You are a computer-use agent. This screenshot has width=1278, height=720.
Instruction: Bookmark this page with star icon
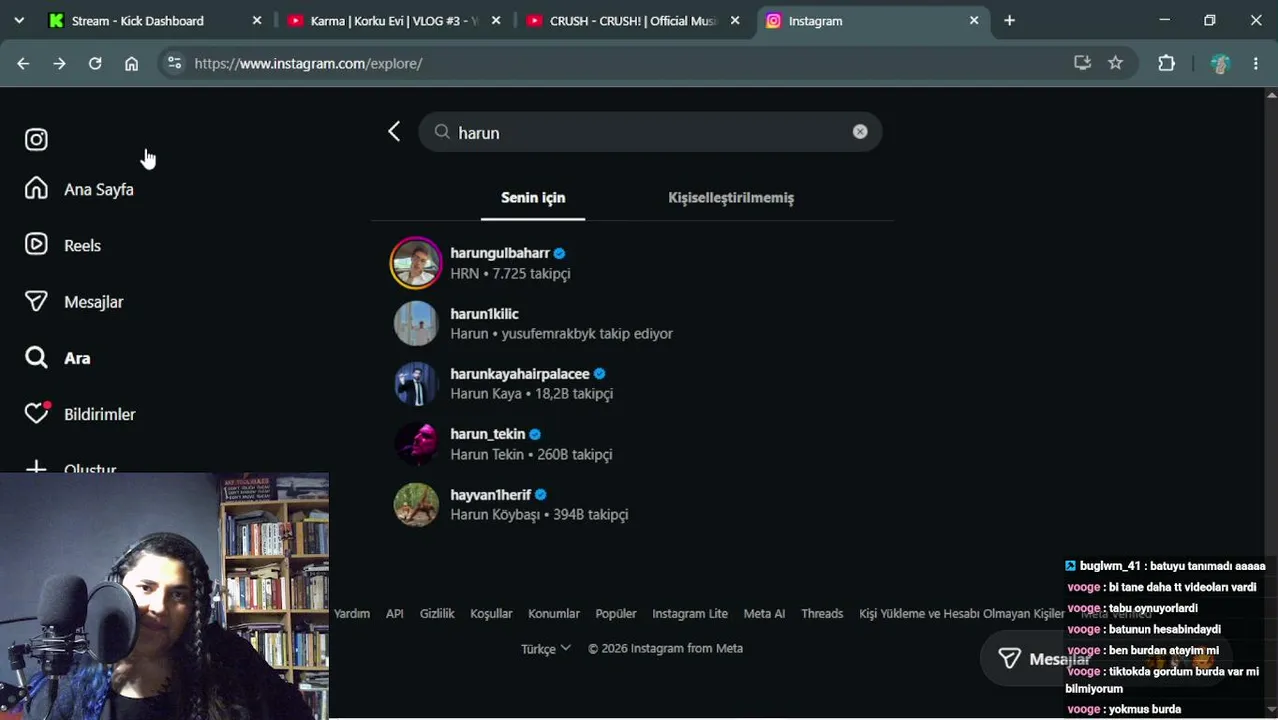(x=1116, y=63)
